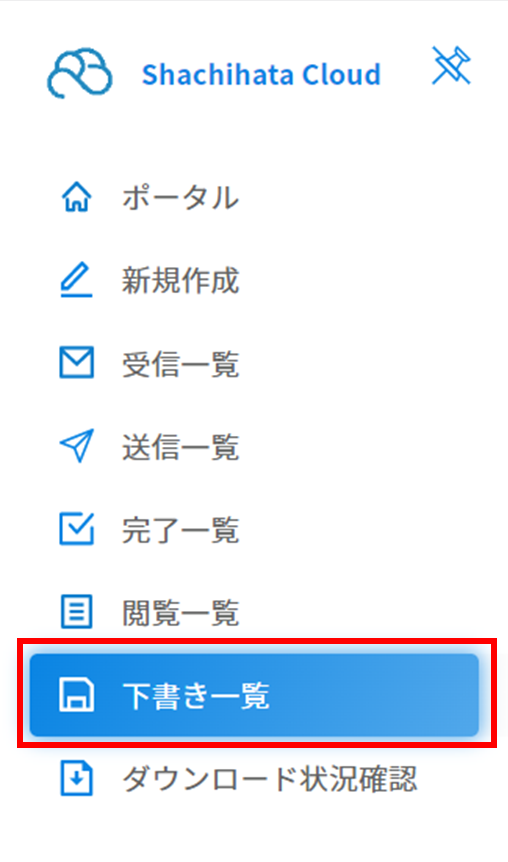Open the 閲覧一覧 viewing list
This screenshot has height=862, width=508.
click(x=180, y=612)
